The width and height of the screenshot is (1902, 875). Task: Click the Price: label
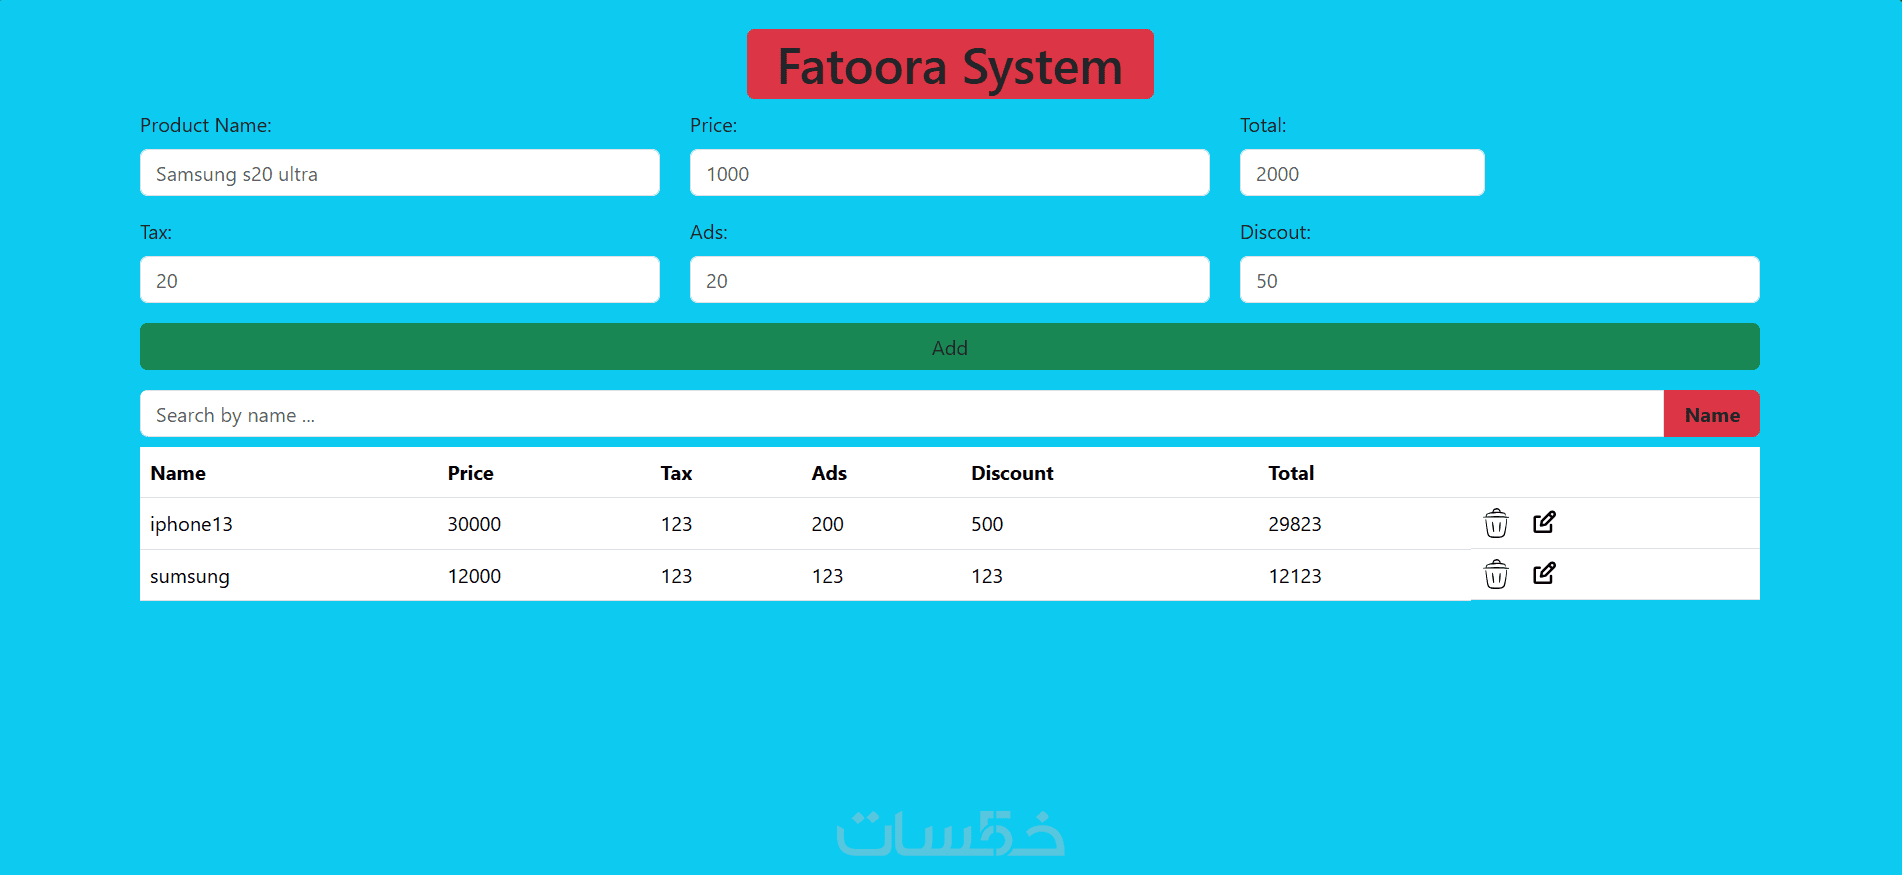(x=713, y=125)
